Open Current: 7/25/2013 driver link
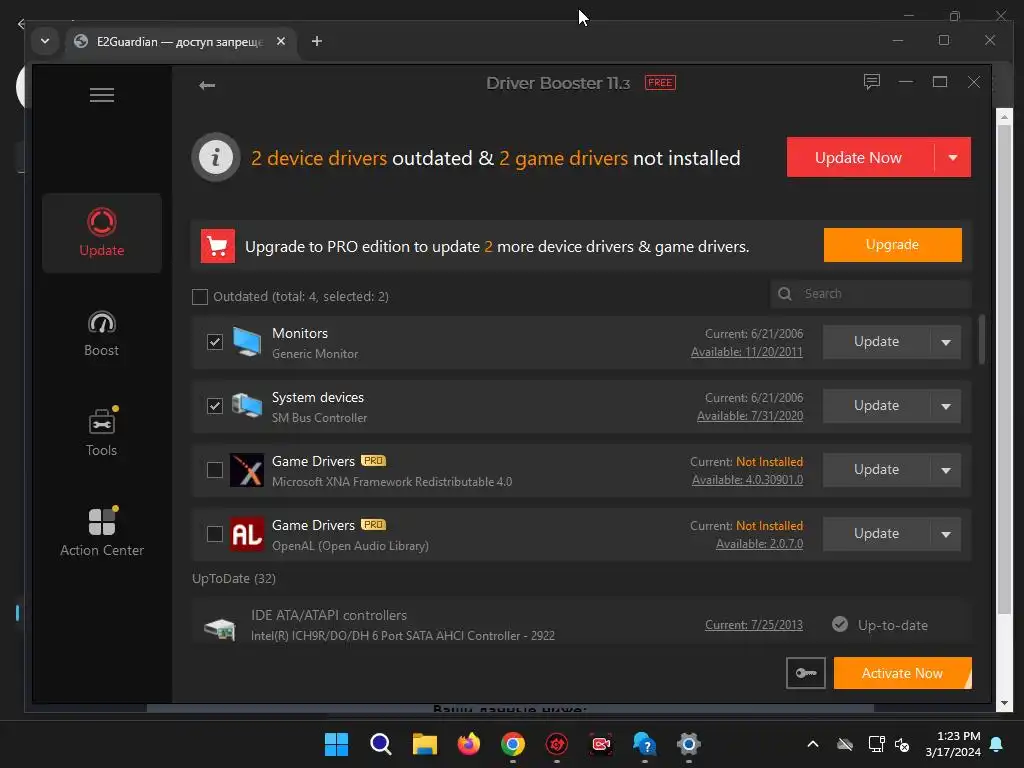The image size is (1024, 768). pos(754,625)
